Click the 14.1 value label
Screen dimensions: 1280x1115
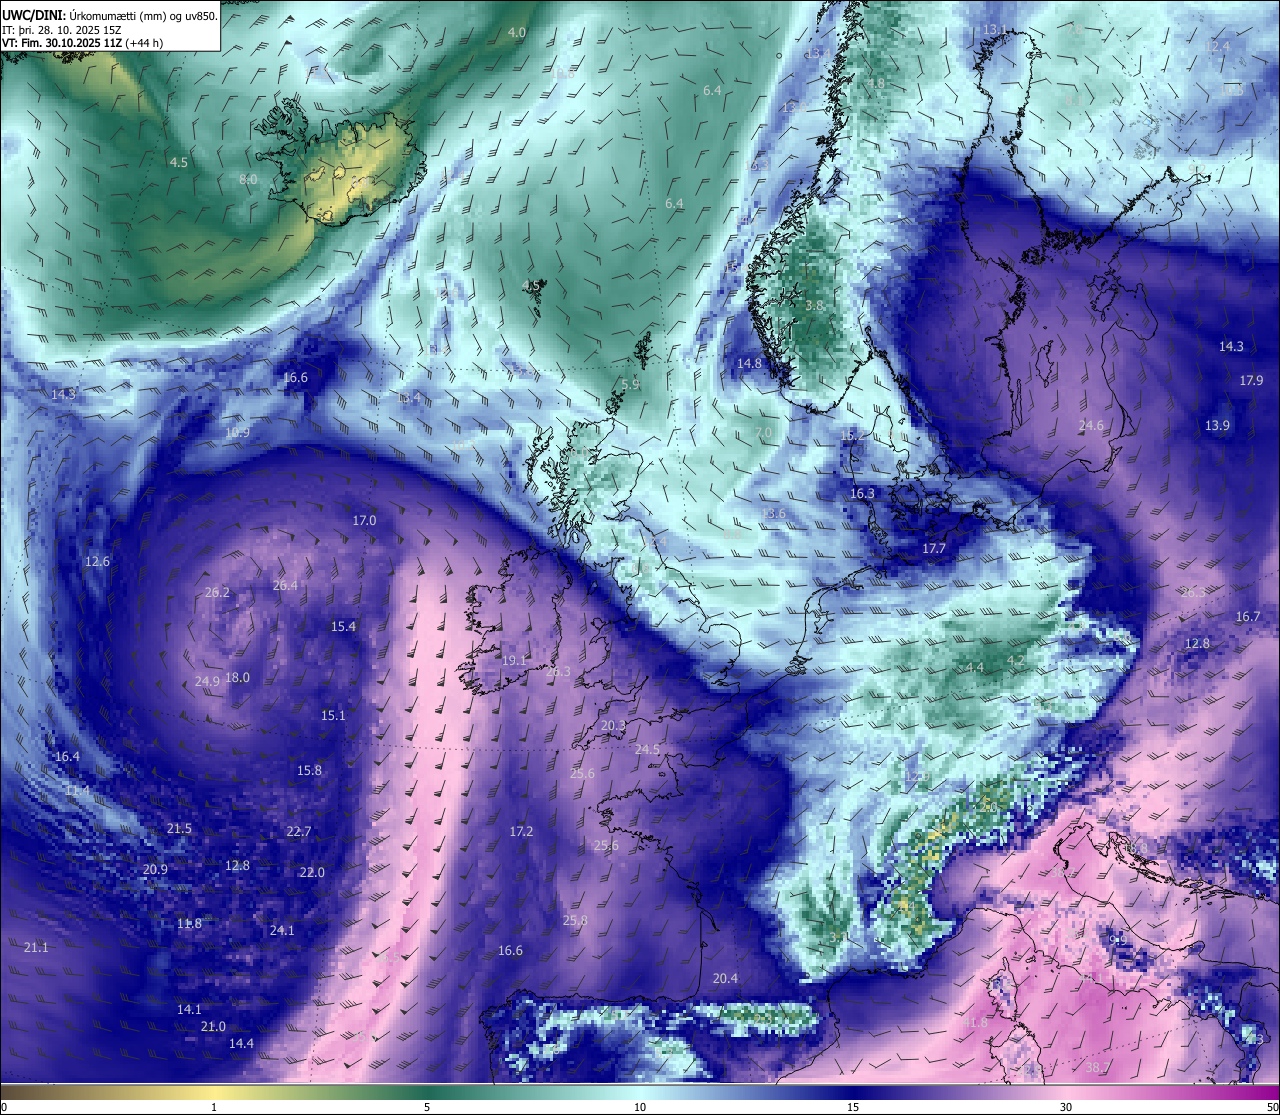(189, 1010)
